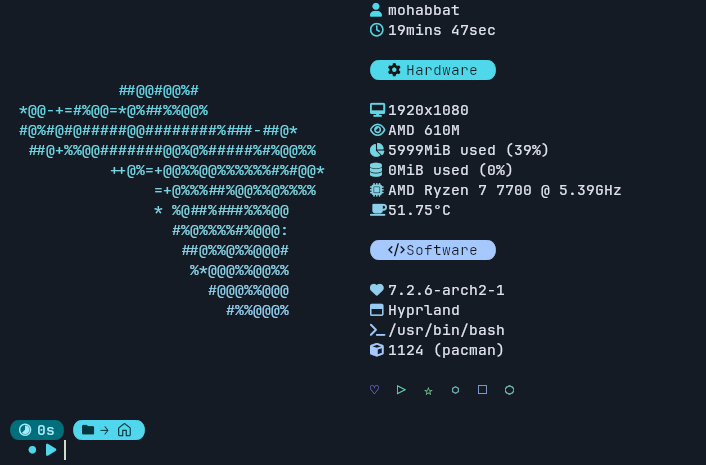Image resolution: width=706 pixels, height=465 pixels.
Task: Click the green play triangle outline glyph
Action: (x=401, y=389)
